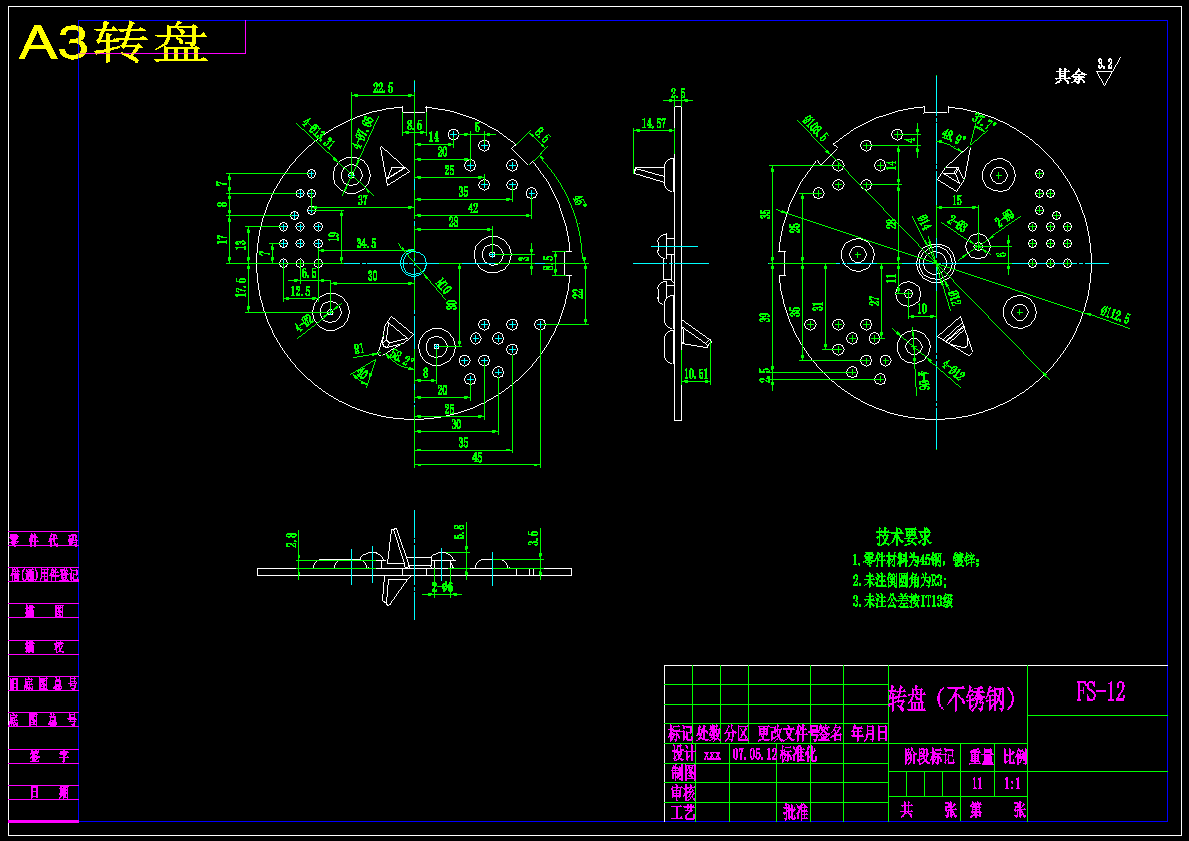
Task: Select the "工艺" row label
Action: pos(683,813)
